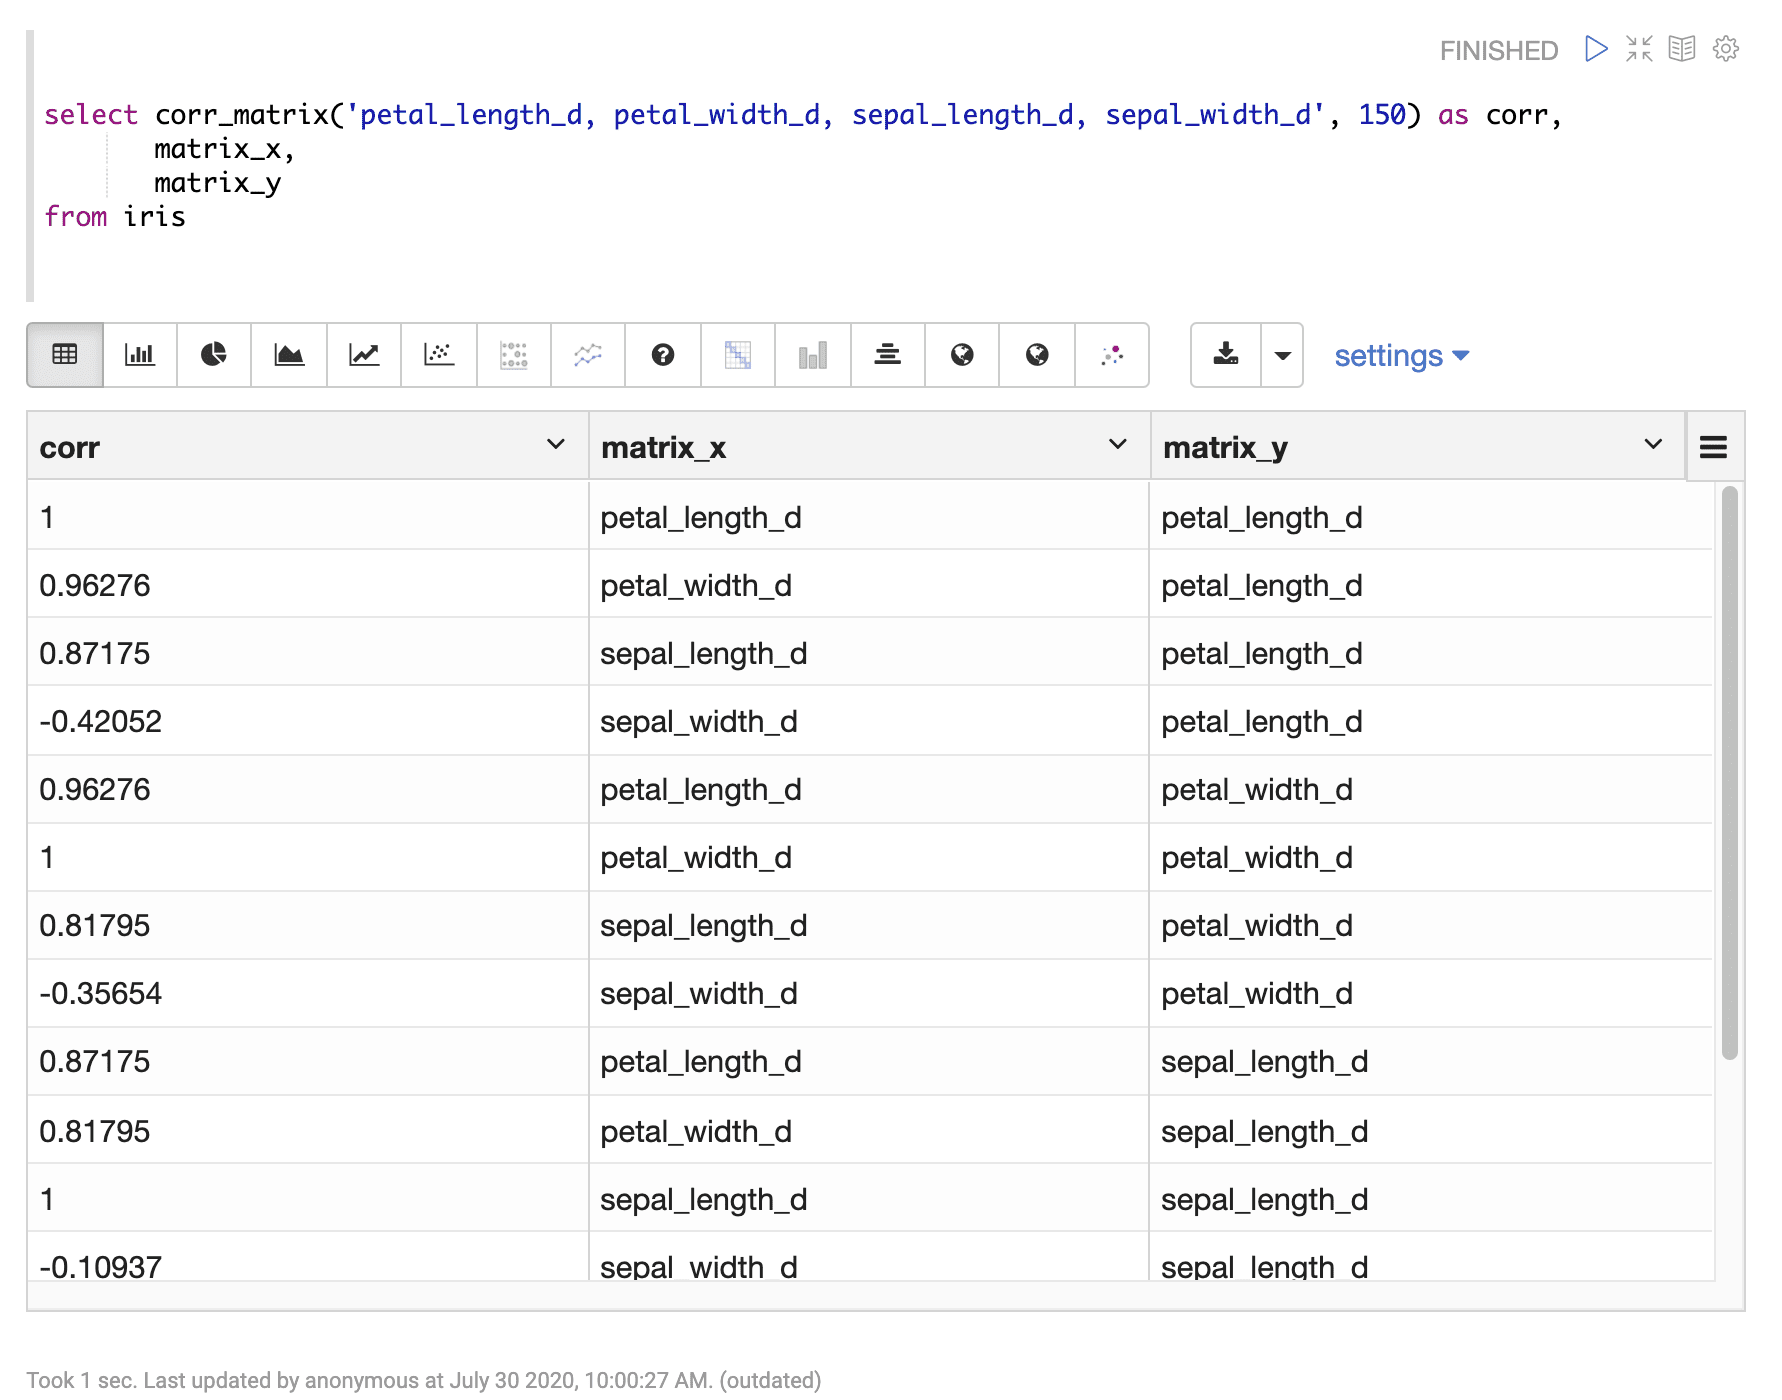This screenshot has width=1782, height=1400.
Task: Select the scatter chart visualization
Action: pyautogui.click(x=439, y=355)
